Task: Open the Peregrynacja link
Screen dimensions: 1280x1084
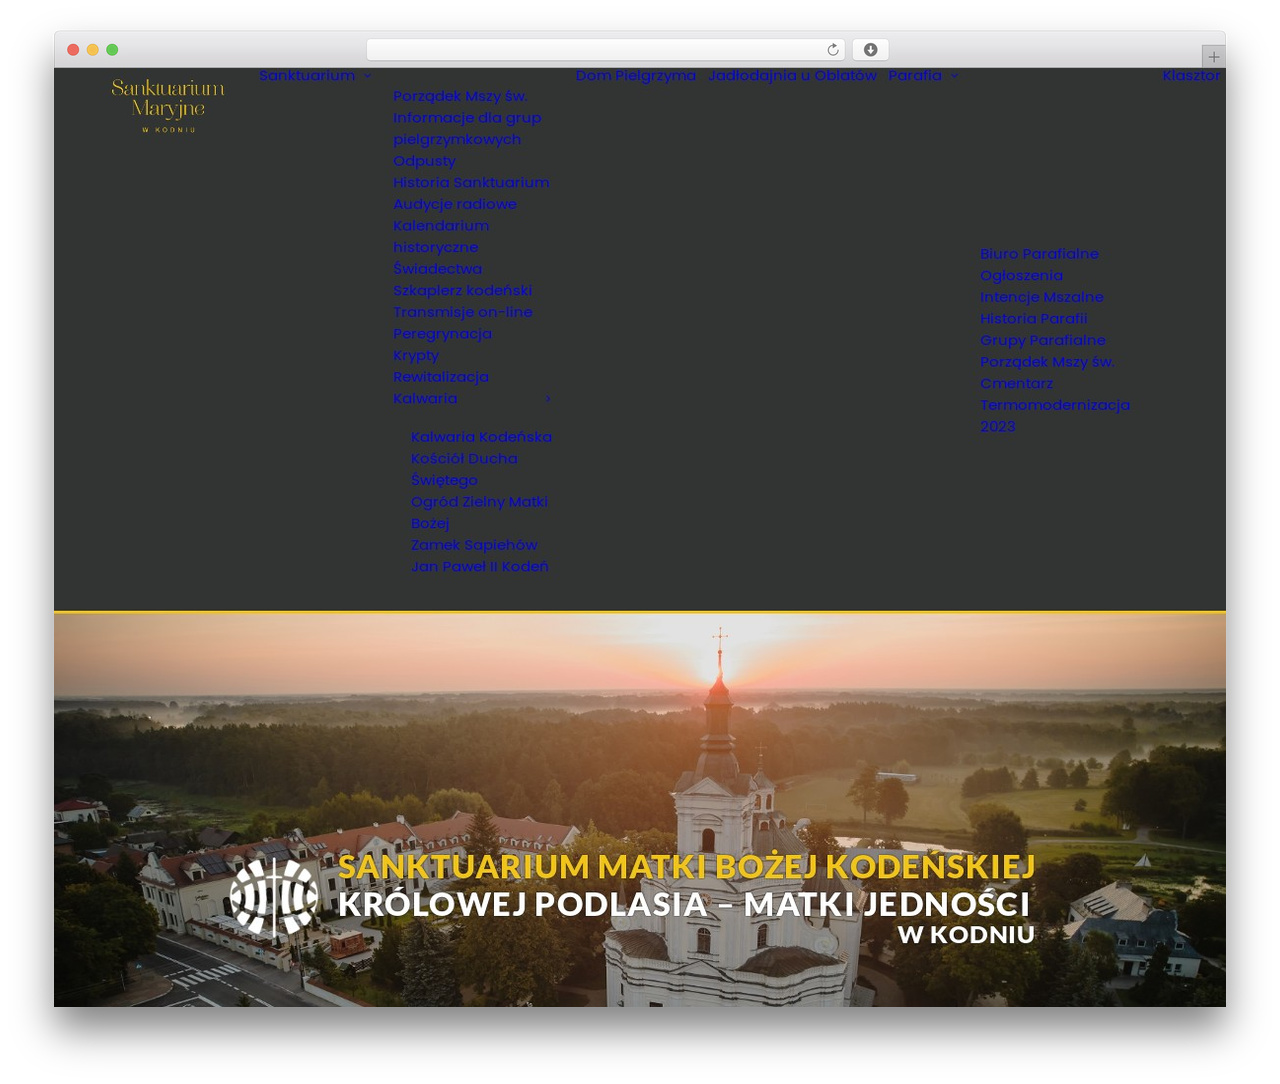Action: point(442,334)
